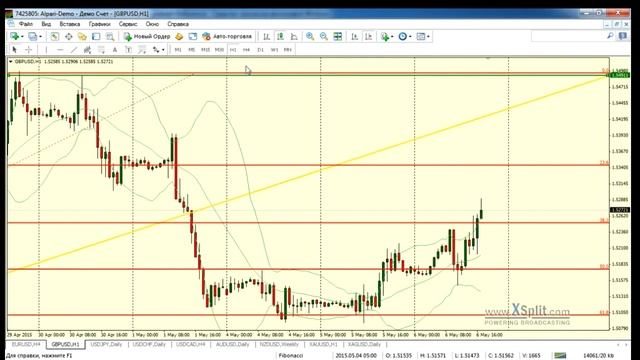Switch to the USDJPY,Daily chart tab

[106, 344]
